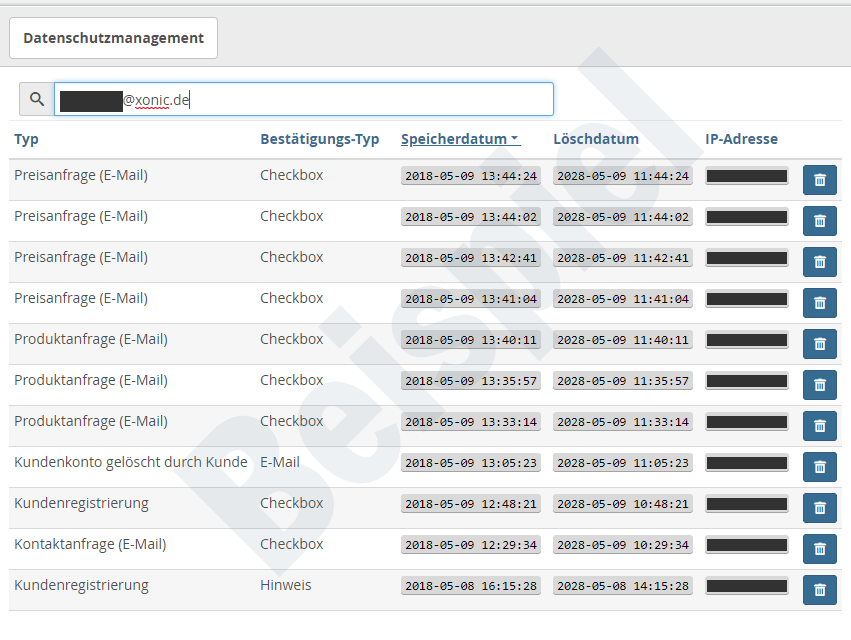Select Löschdatum value 2028-05-09 11:42:41
The width and height of the screenshot is (851, 640).
pyautogui.click(x=623, y=258)
